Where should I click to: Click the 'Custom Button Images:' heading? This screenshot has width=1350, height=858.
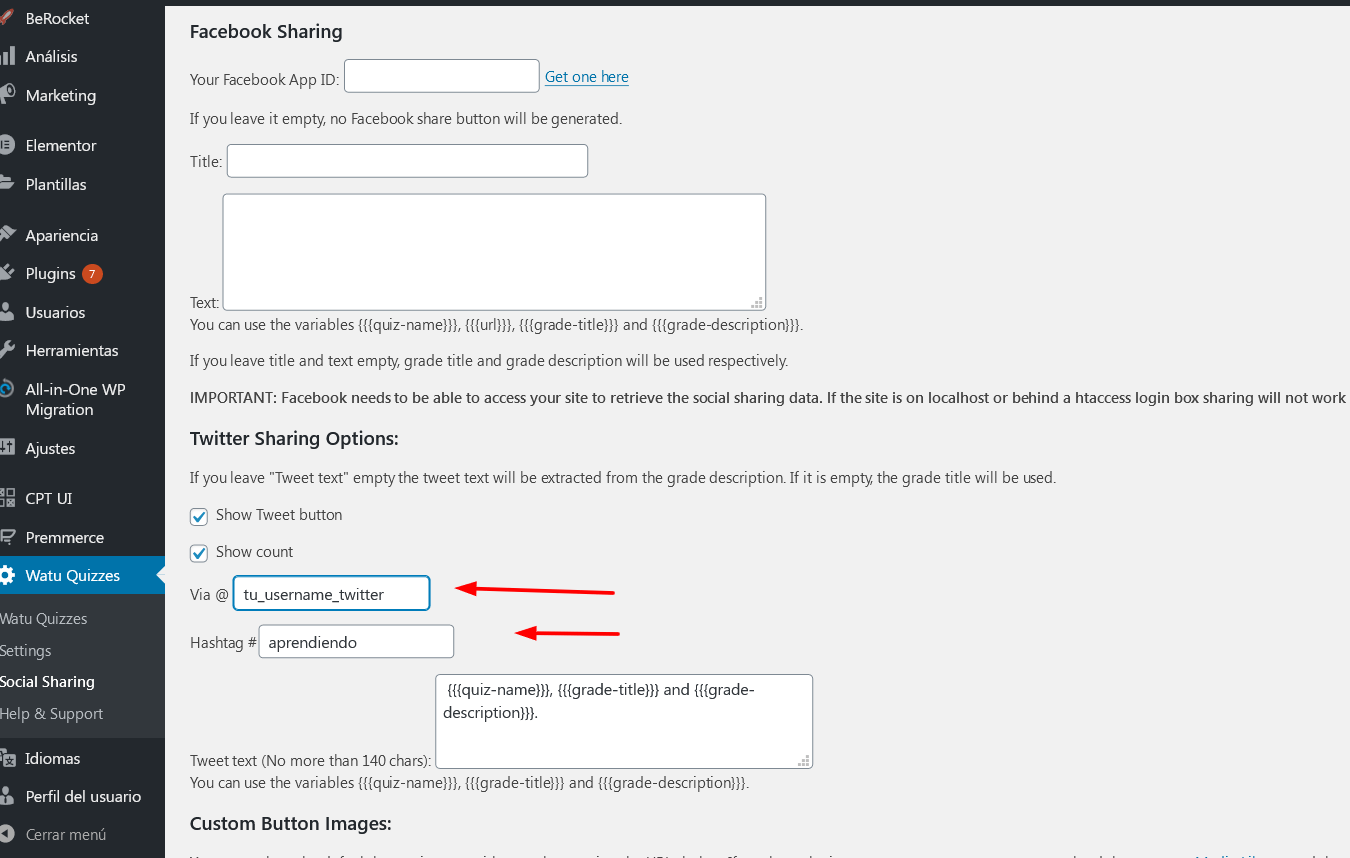290,824
